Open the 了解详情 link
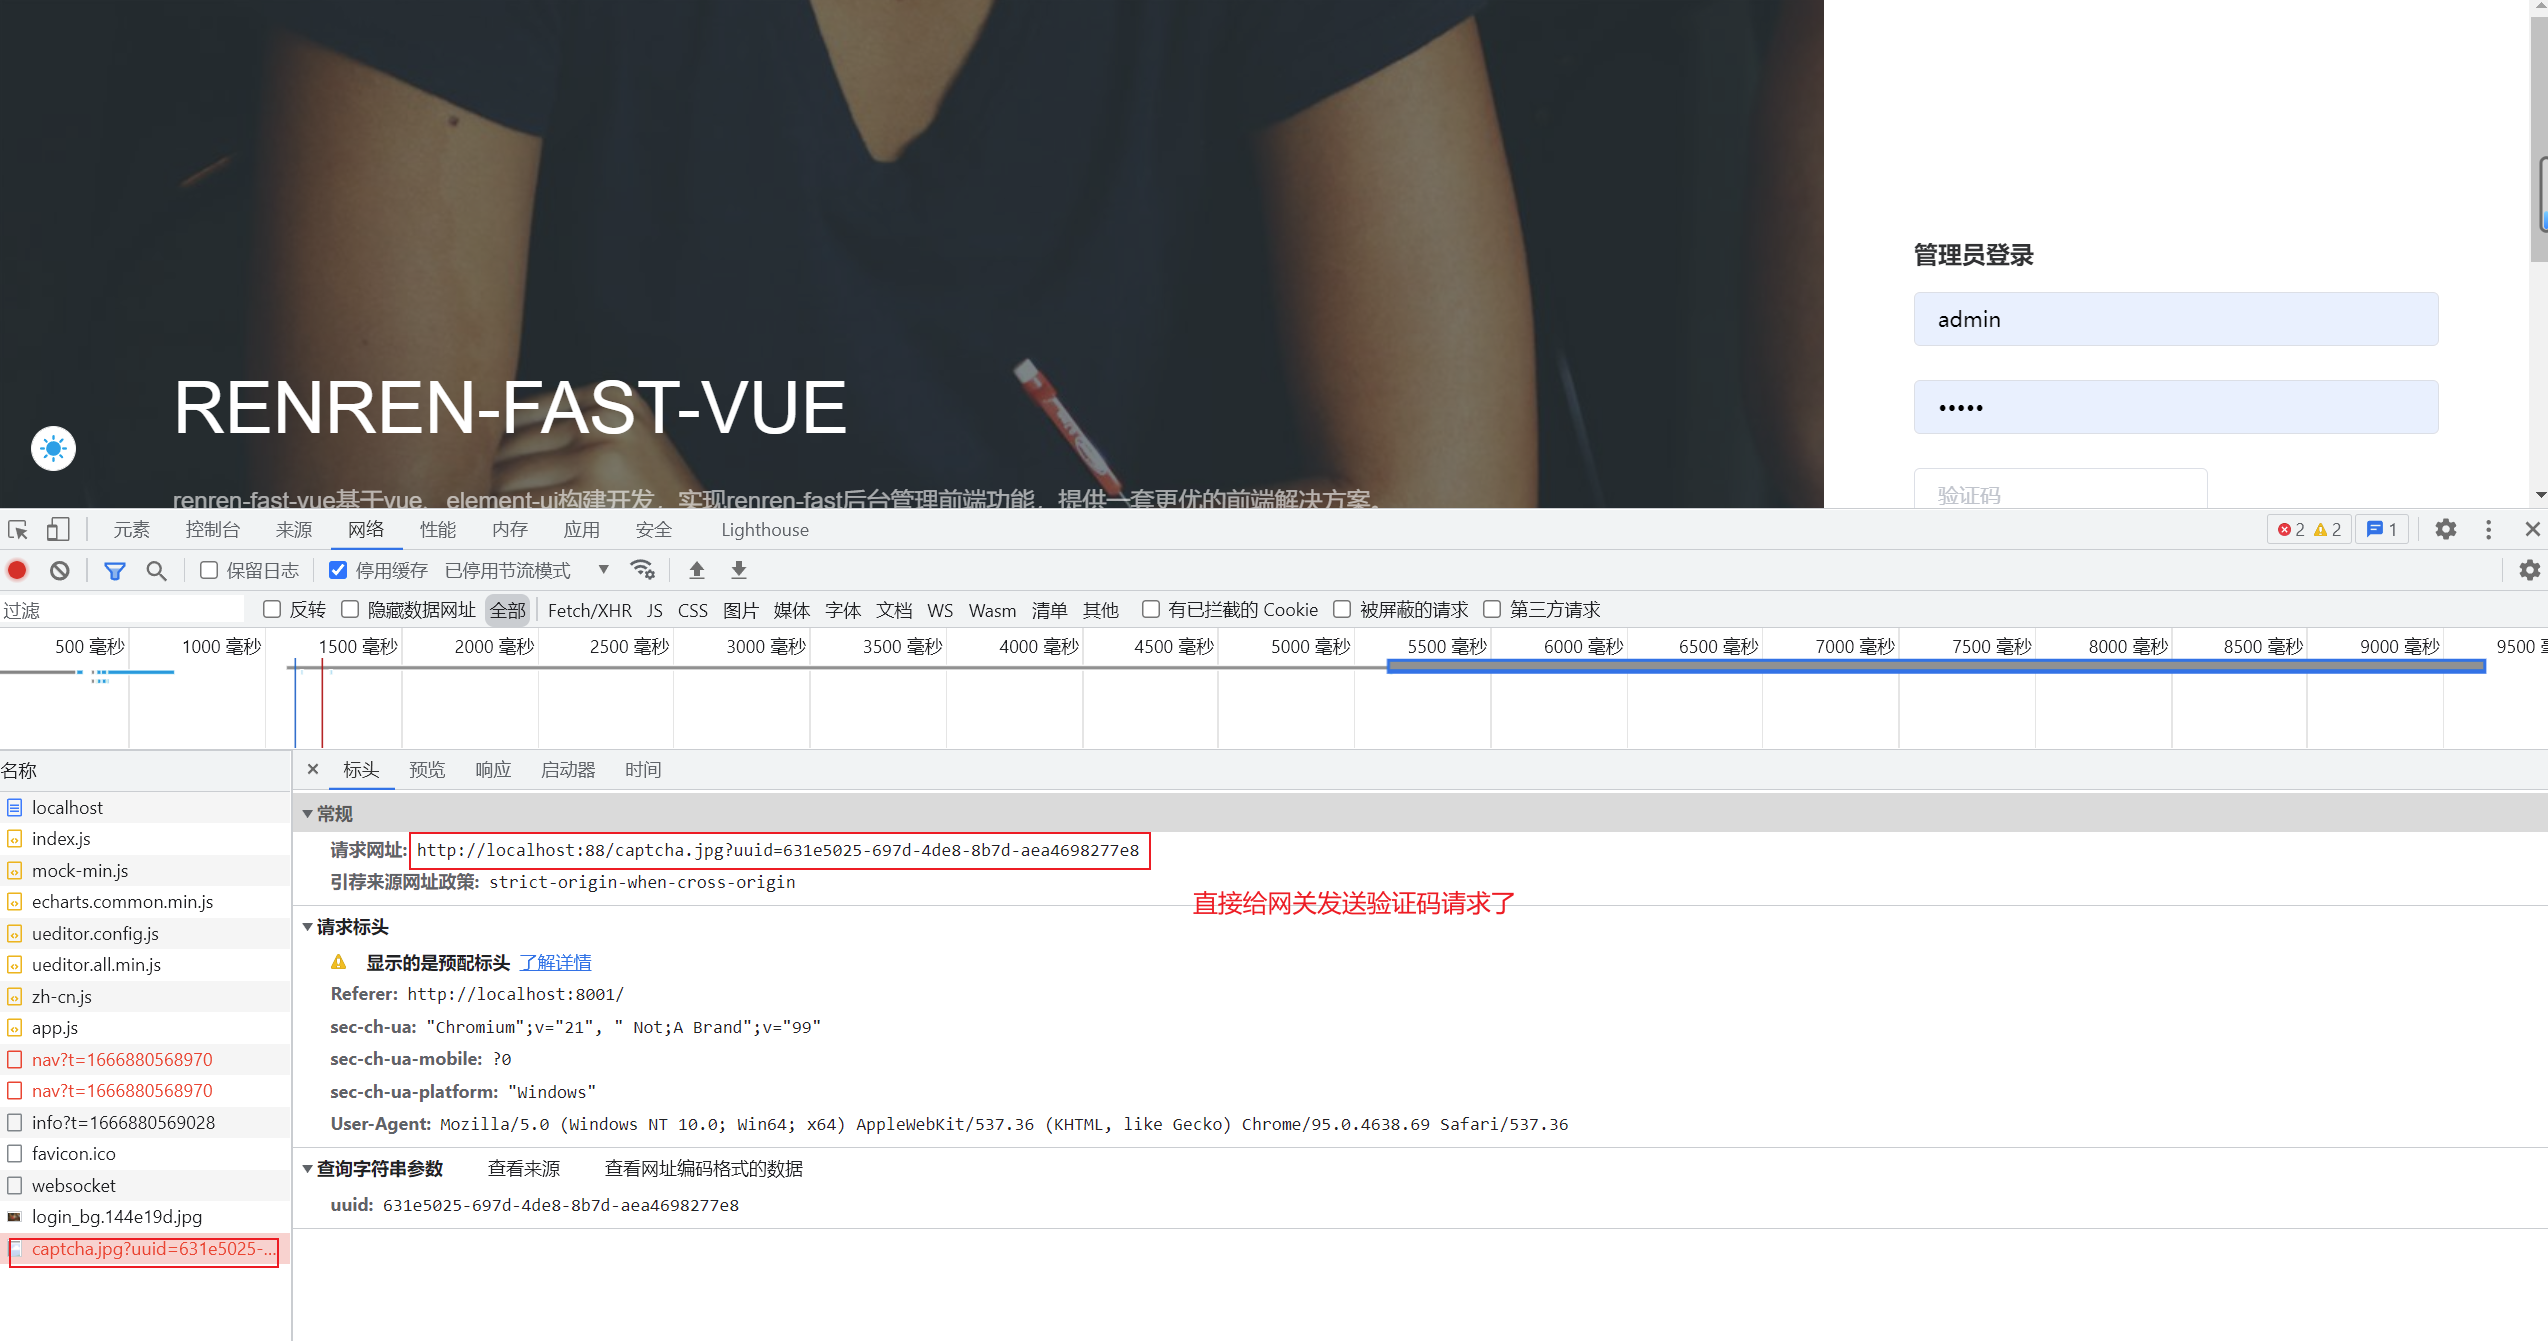 [555, 962]
